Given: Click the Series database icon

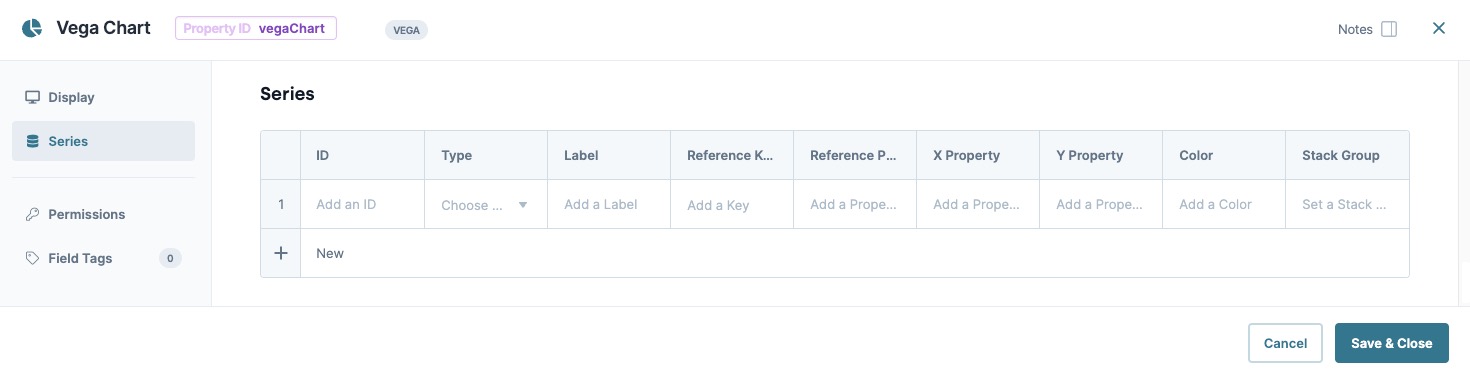Looking at the screenshot, I should [32, 141].
